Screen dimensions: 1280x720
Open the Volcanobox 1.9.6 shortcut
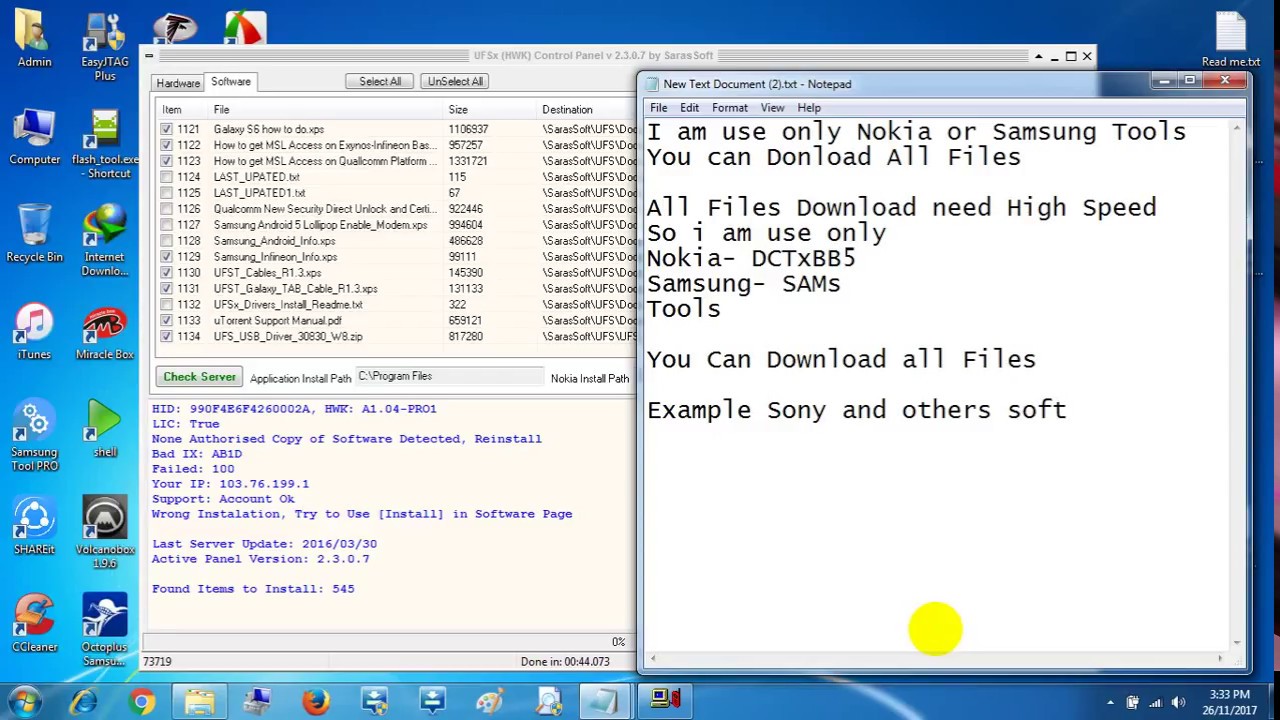pos(105,533)
